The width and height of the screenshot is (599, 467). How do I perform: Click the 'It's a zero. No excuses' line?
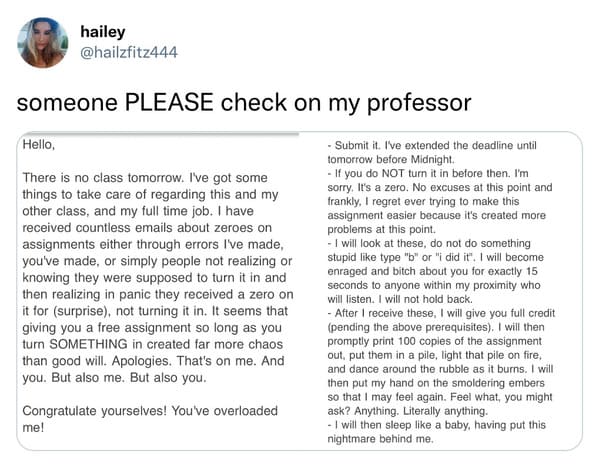tap(440, 187)
